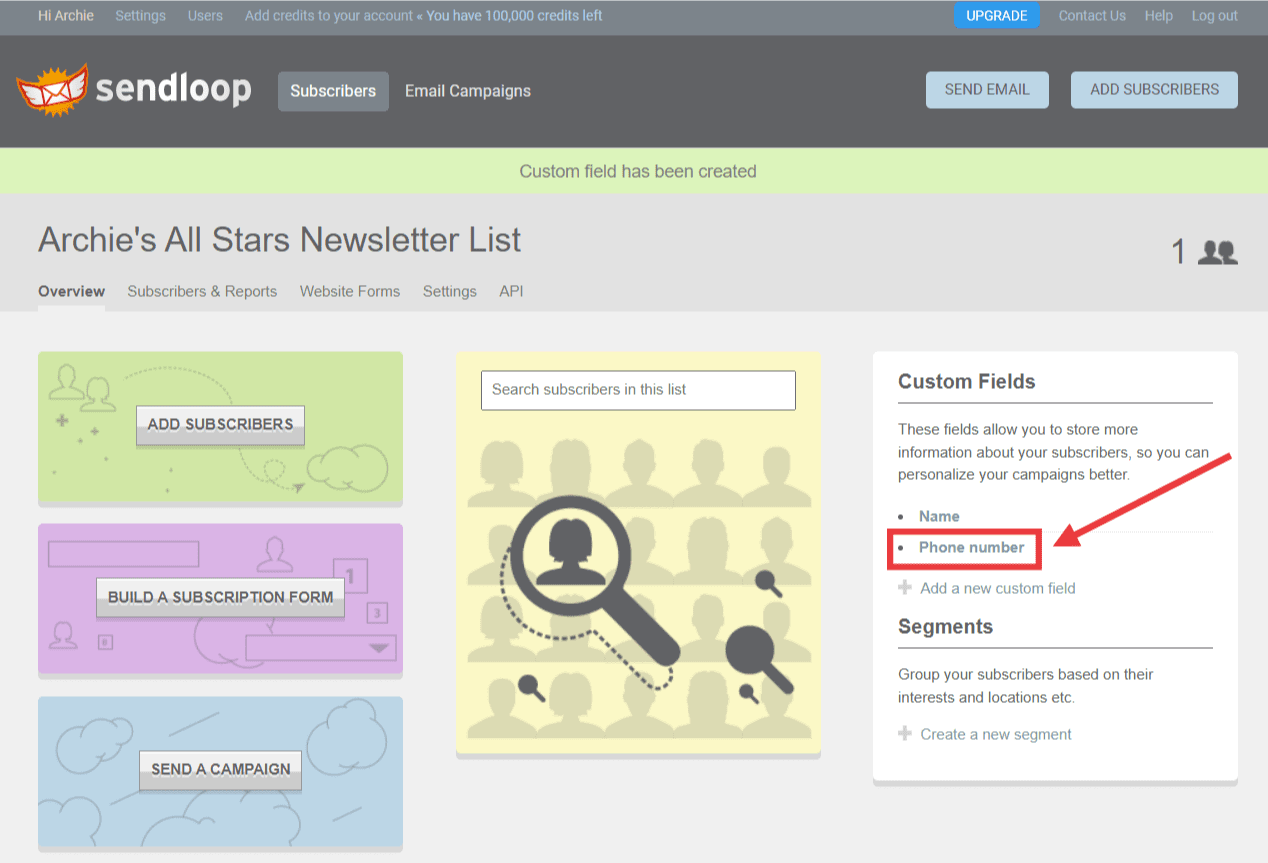Image resolution: width=1268 pixels, height=863 pixels.
Task: Open the list Settings tab
Action: [449, 291]
